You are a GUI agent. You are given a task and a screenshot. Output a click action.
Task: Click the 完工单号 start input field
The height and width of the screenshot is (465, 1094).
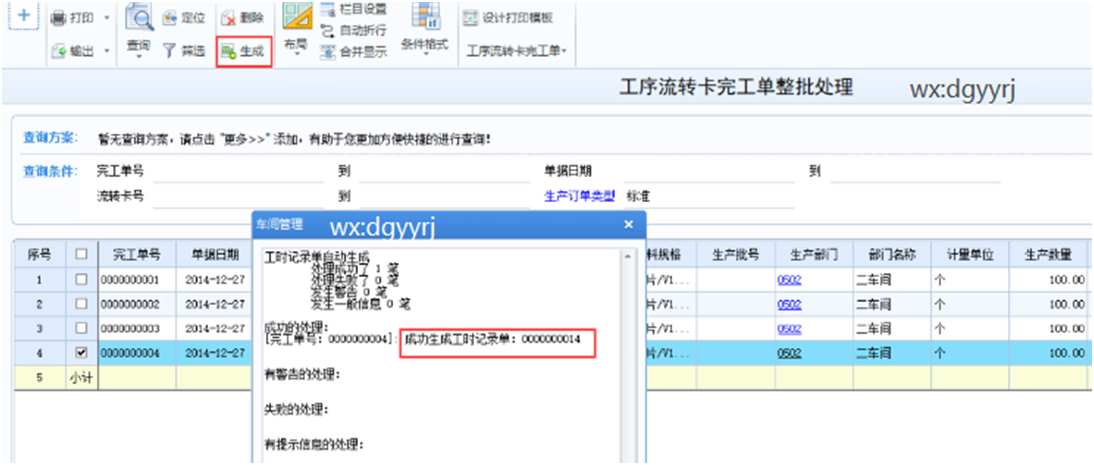237,171
